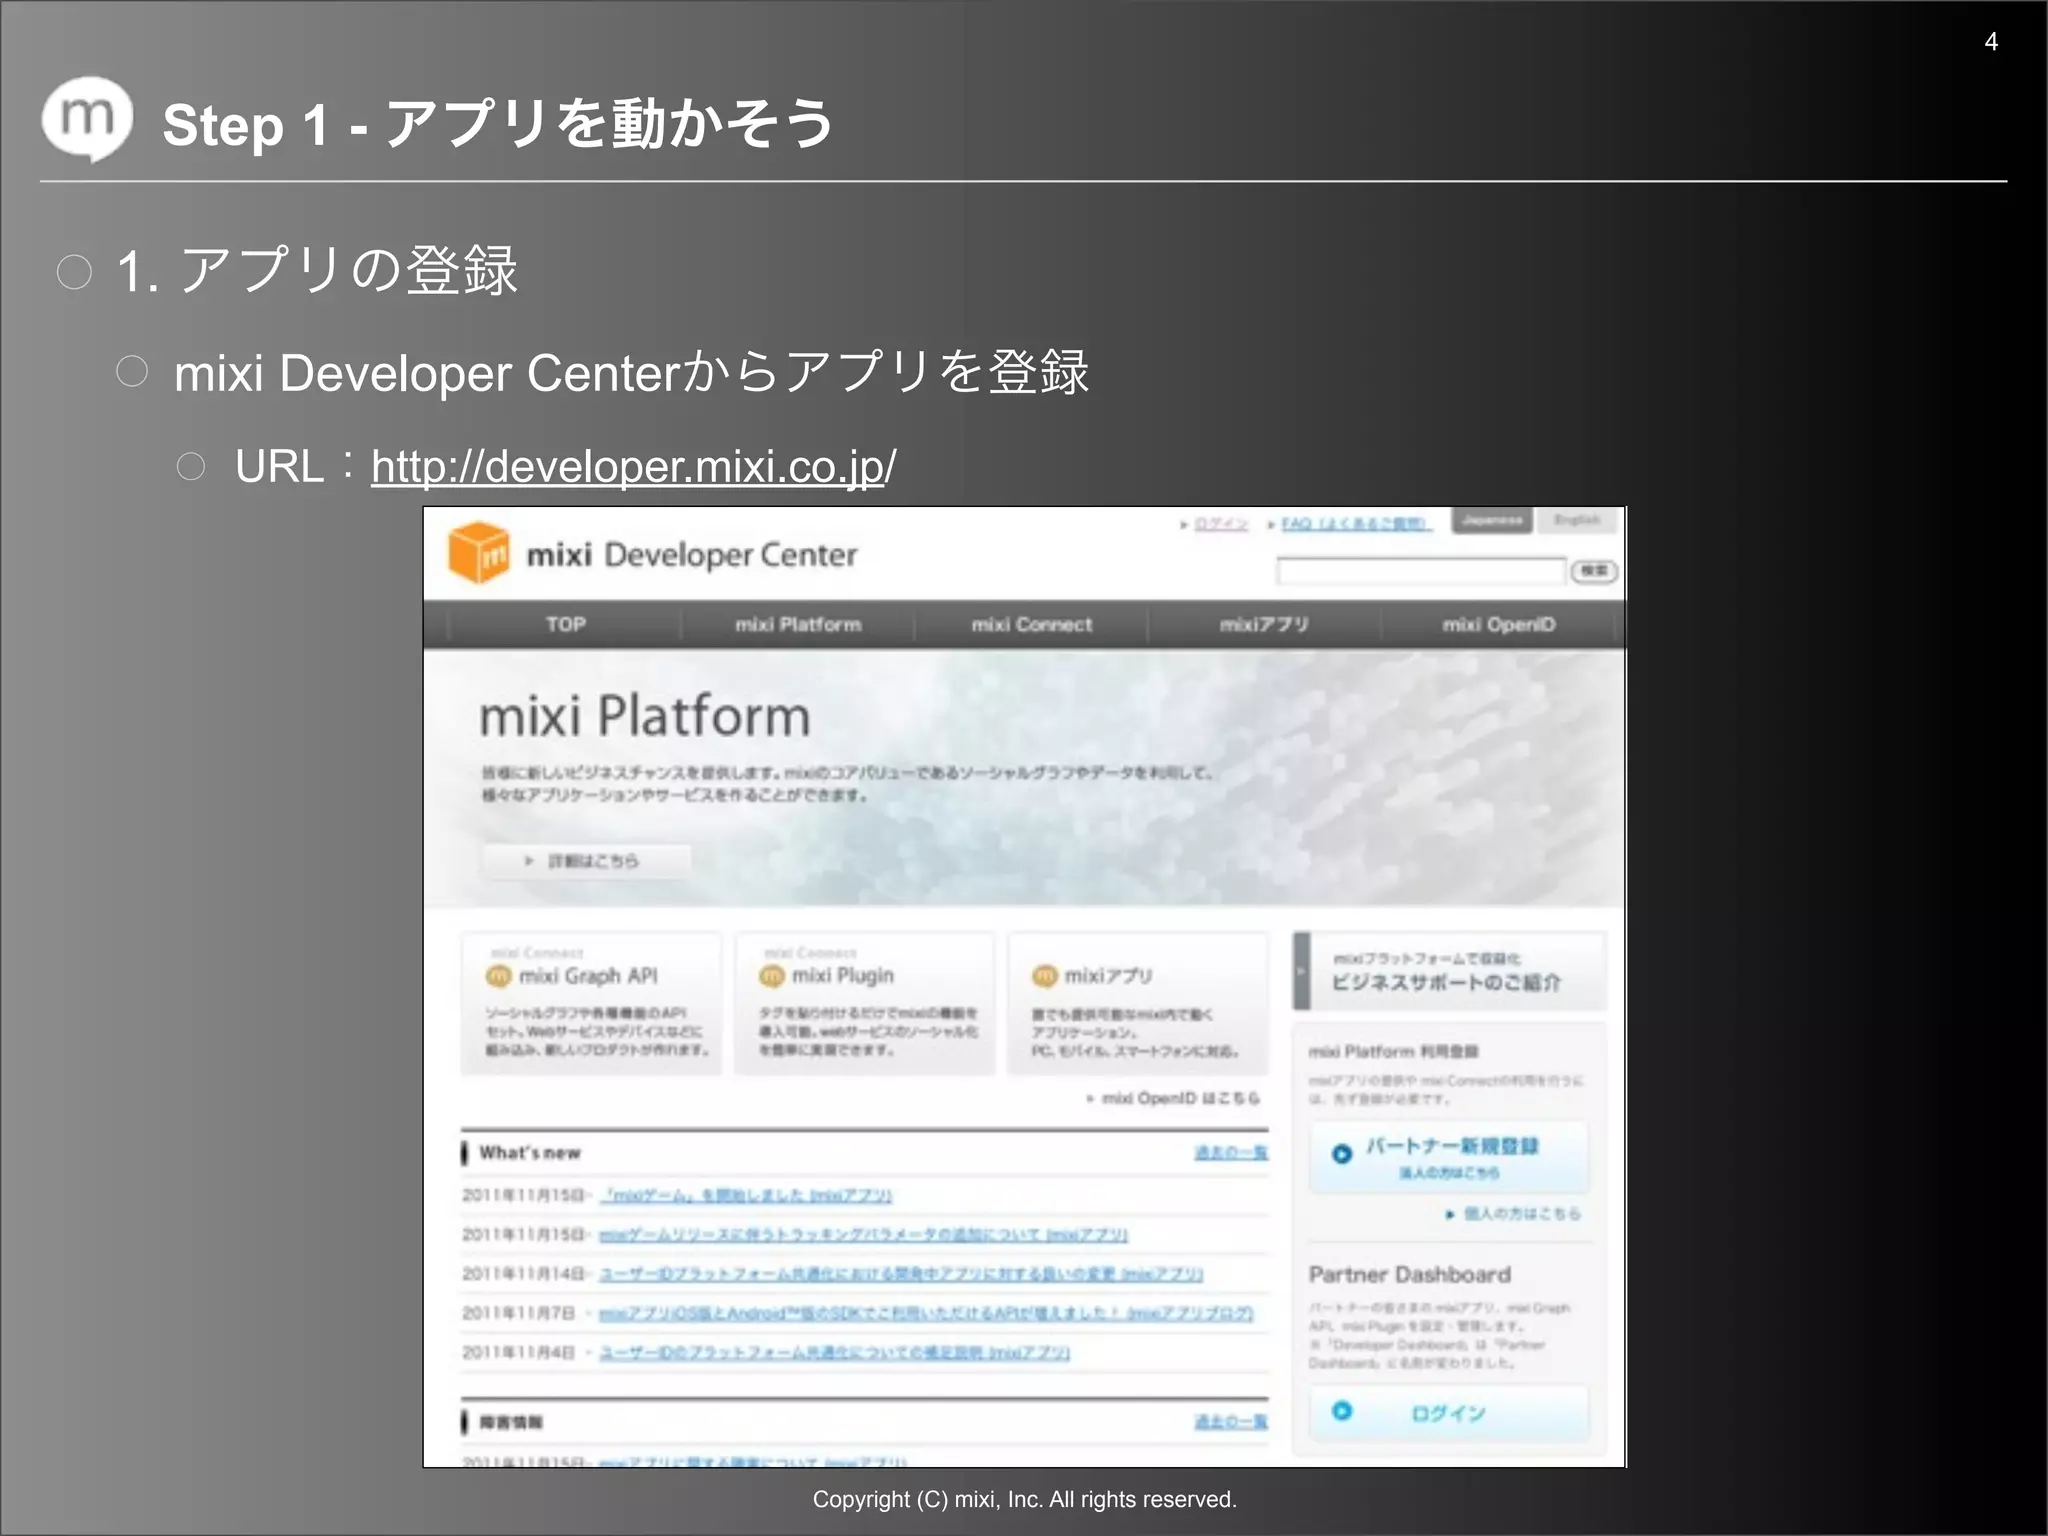Click the mixi Graph API card icon
This screenshot has width=2048, height=1536.
click(498, 975)
